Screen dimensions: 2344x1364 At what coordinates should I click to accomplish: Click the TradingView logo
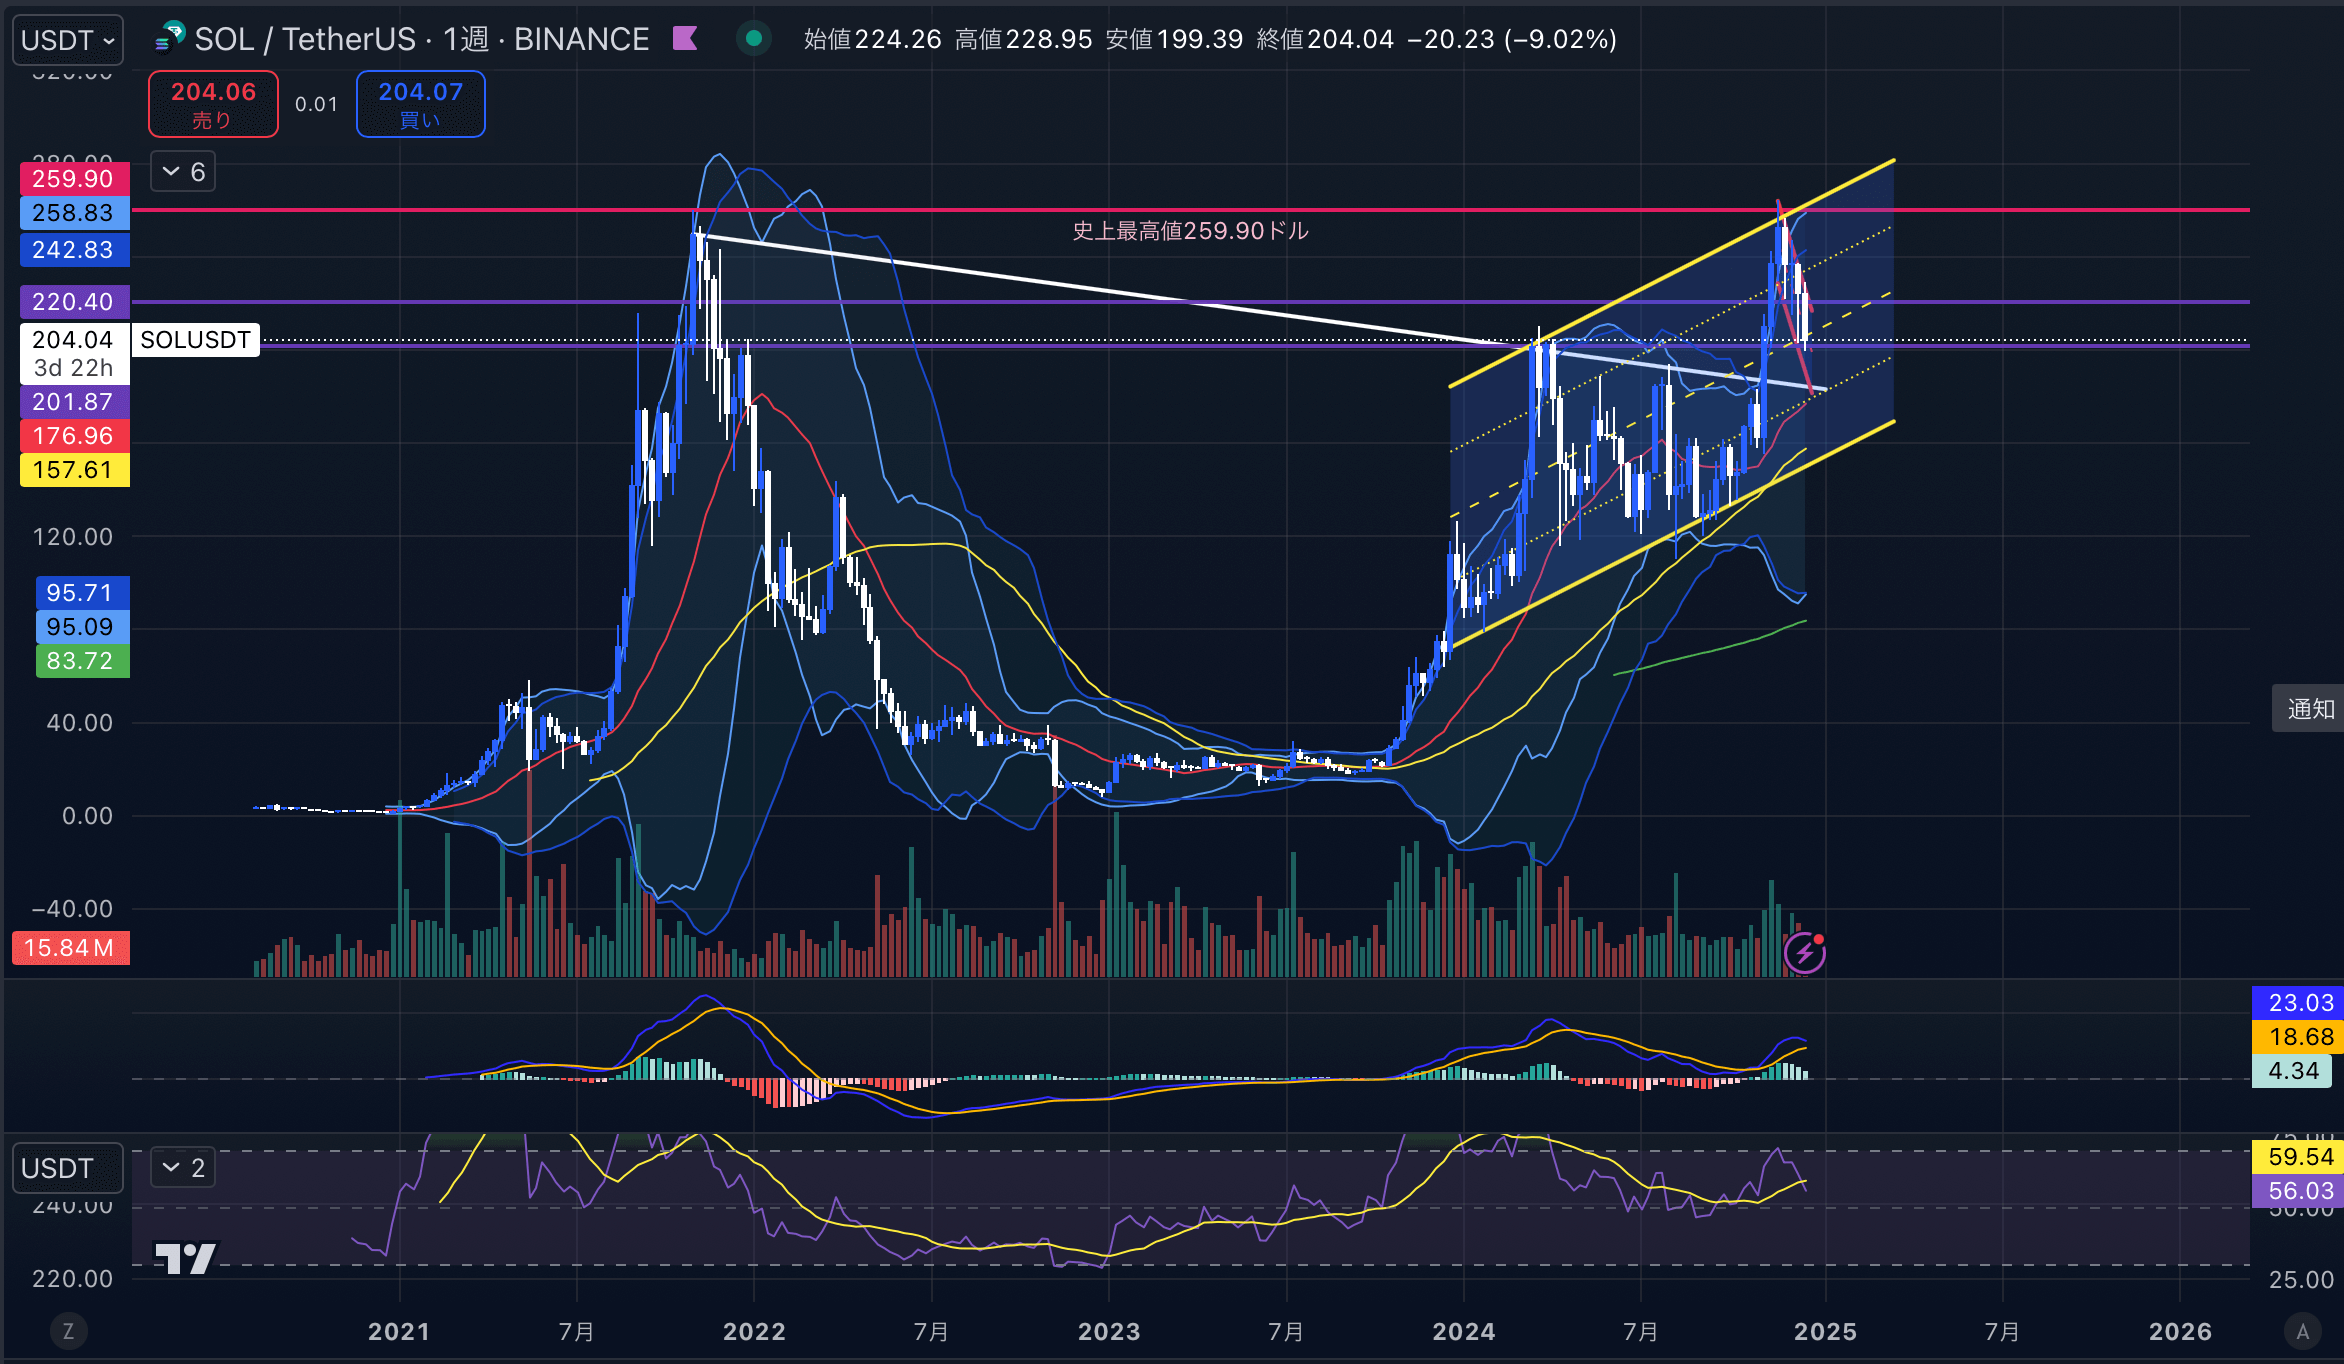pos(185,1258)
